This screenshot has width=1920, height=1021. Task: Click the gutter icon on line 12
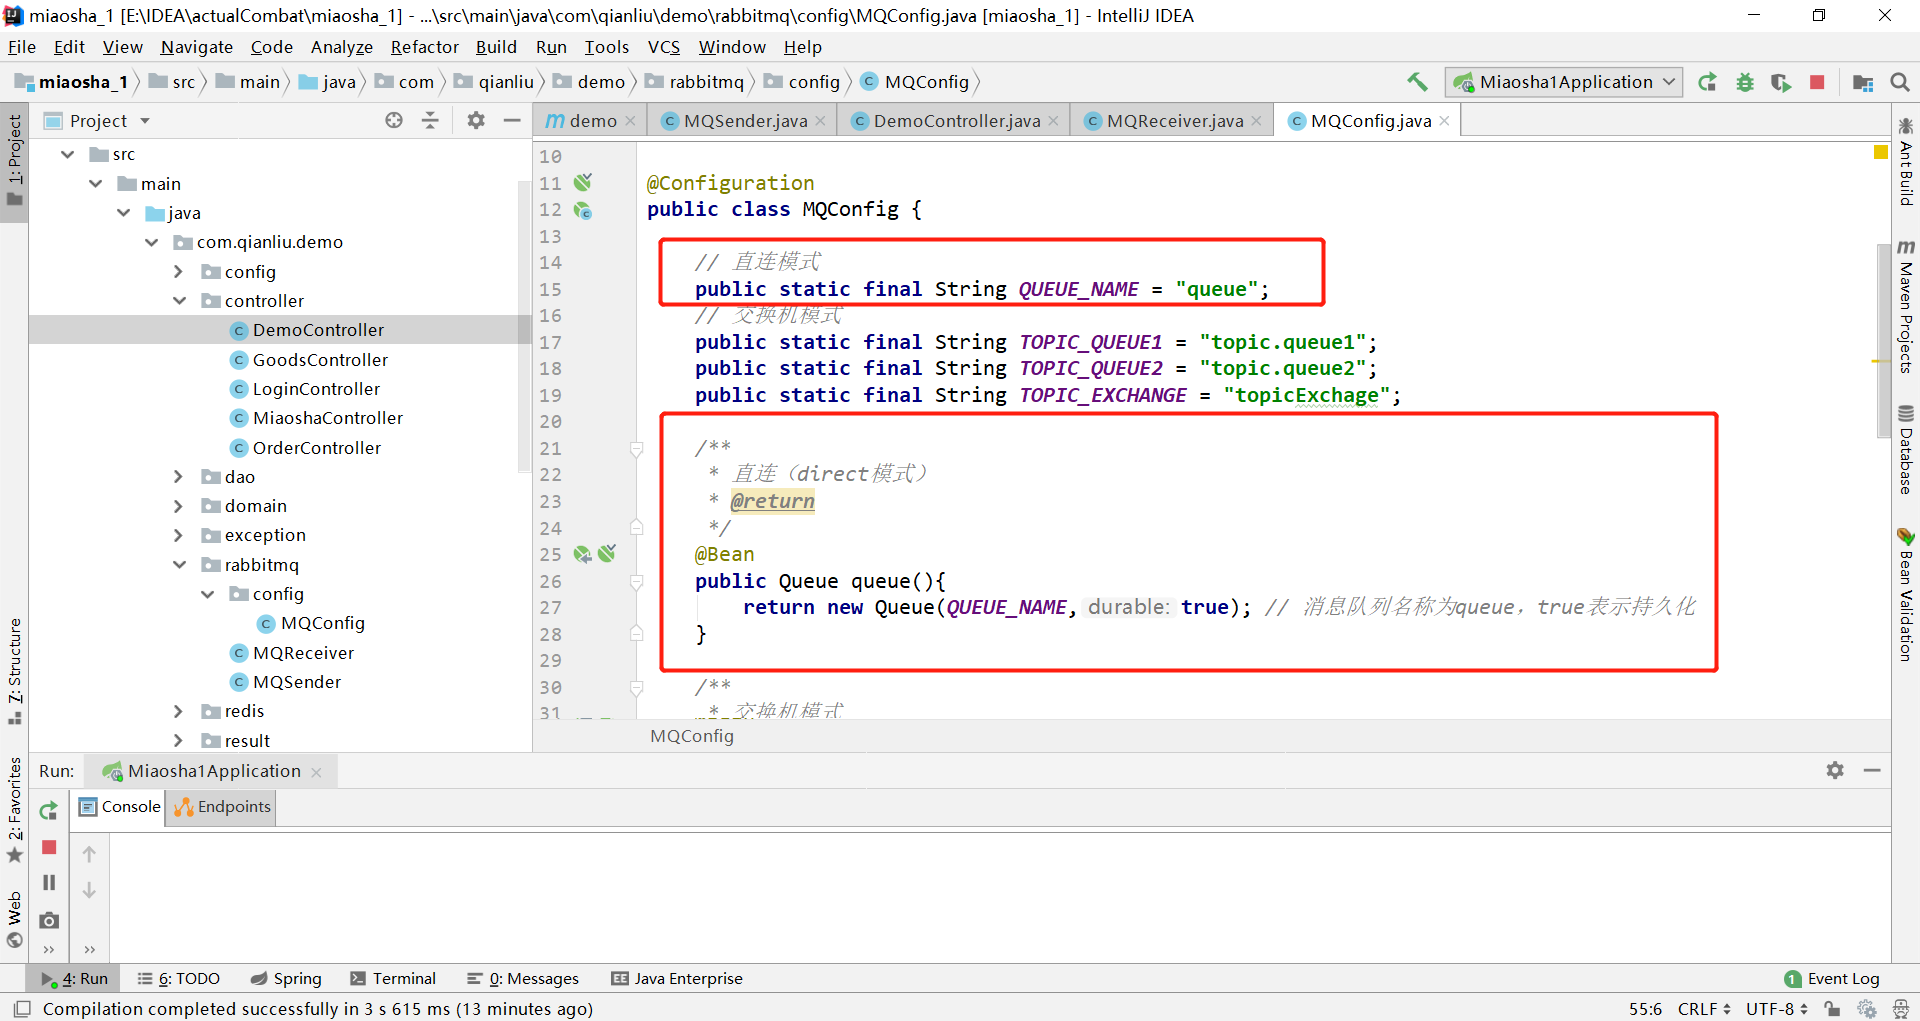pyautogui.click(x=583, y=210)
